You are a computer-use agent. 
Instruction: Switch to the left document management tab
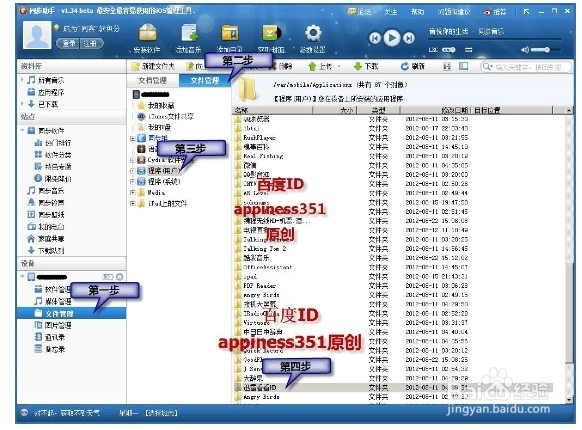(x=153, y=80)
